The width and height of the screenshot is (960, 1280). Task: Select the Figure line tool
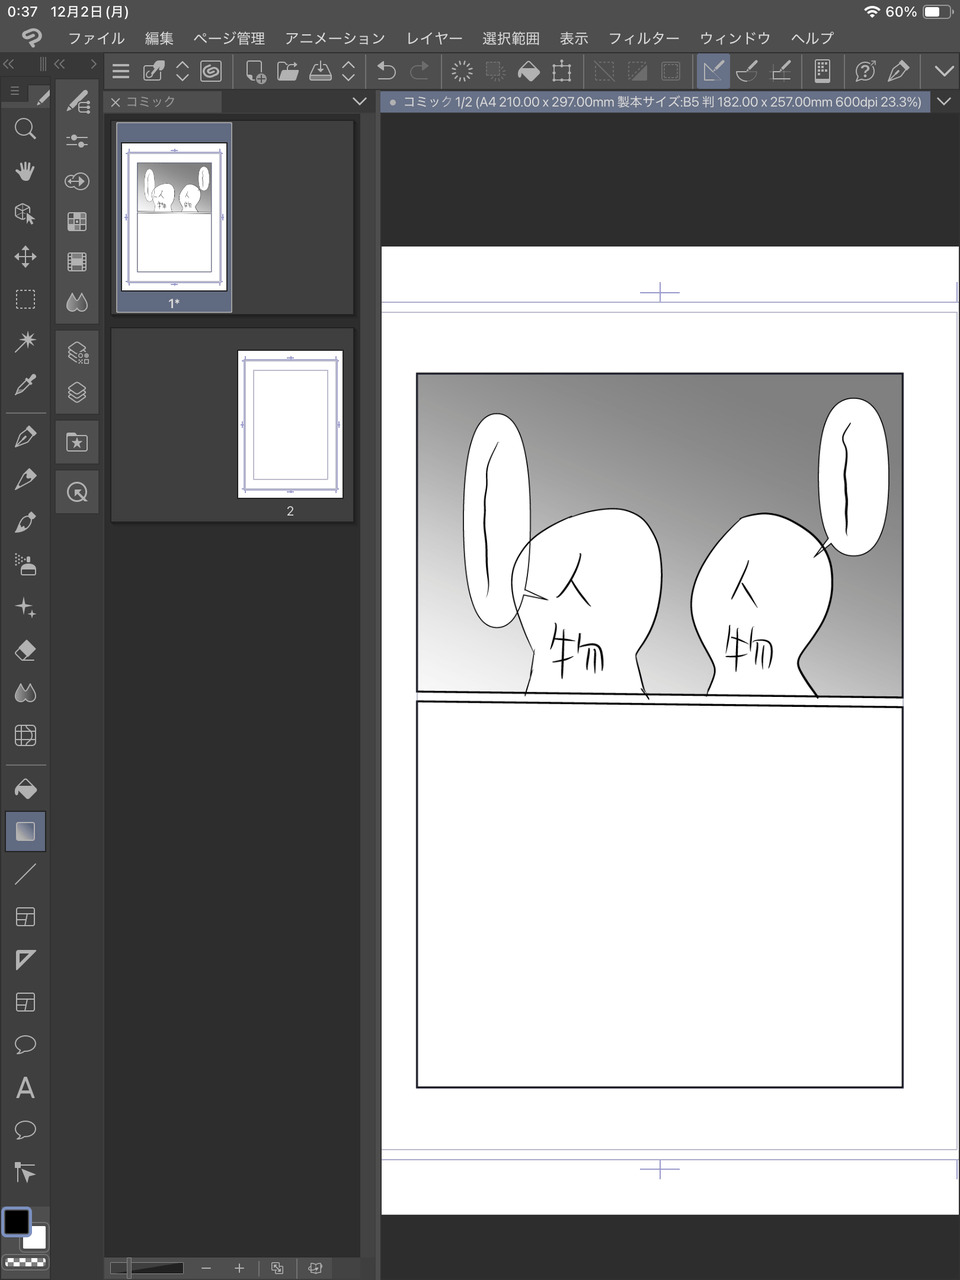coord(25,874)
